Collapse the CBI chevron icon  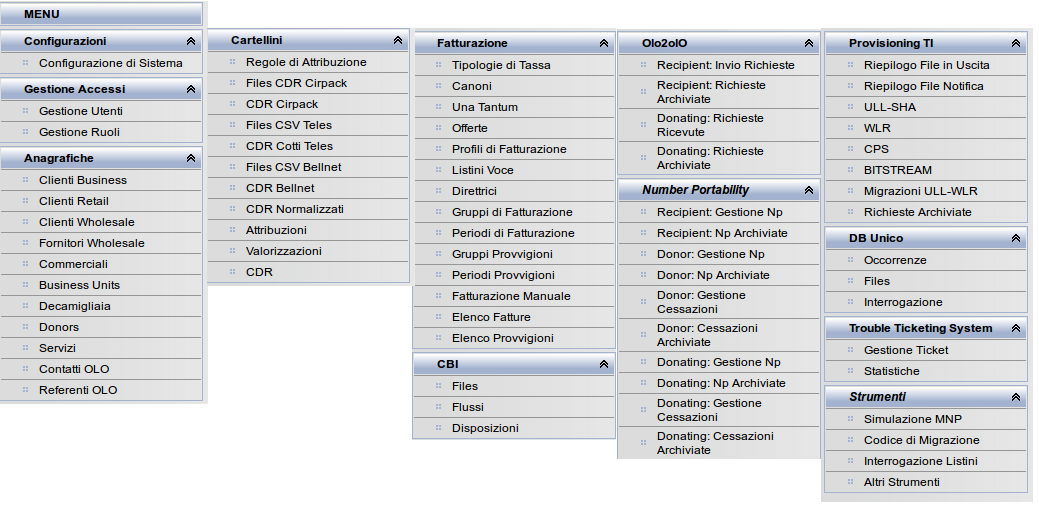[604, 364]
